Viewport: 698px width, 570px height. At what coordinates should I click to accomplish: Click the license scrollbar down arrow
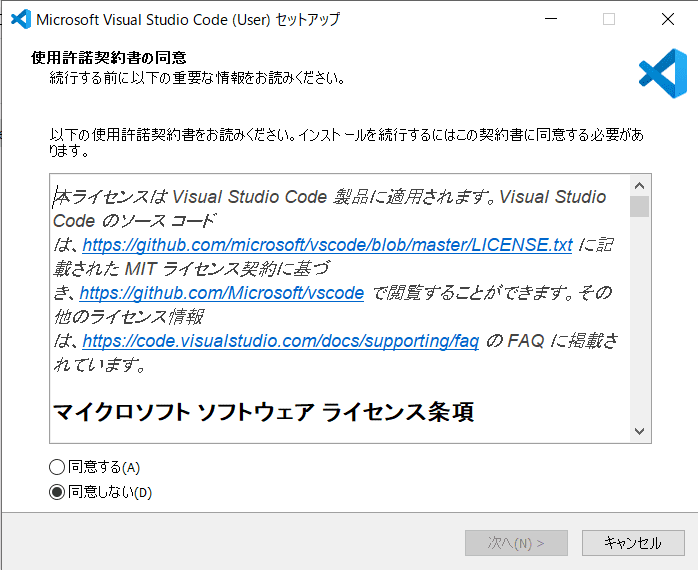click(640, 430)
